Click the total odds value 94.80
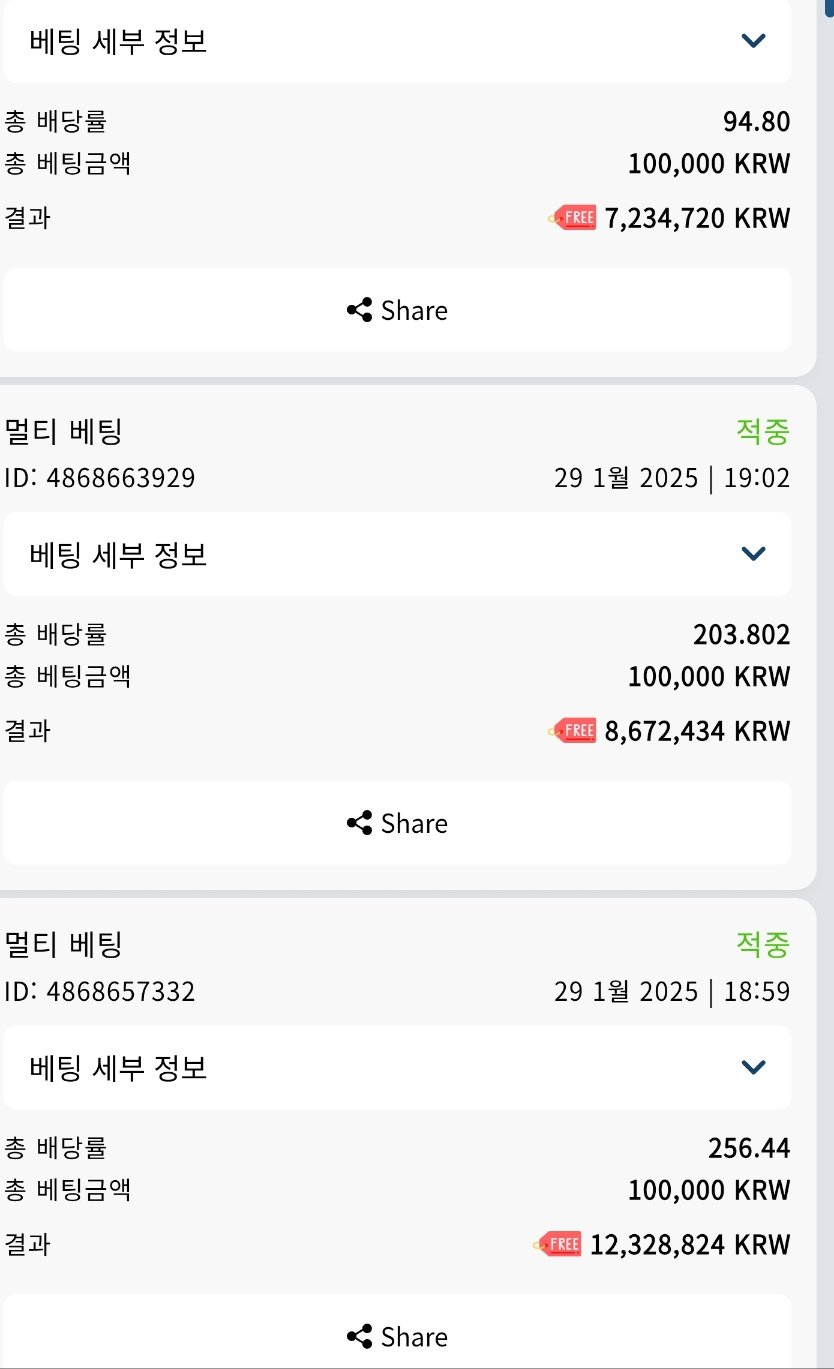 (x=756, y=122)
